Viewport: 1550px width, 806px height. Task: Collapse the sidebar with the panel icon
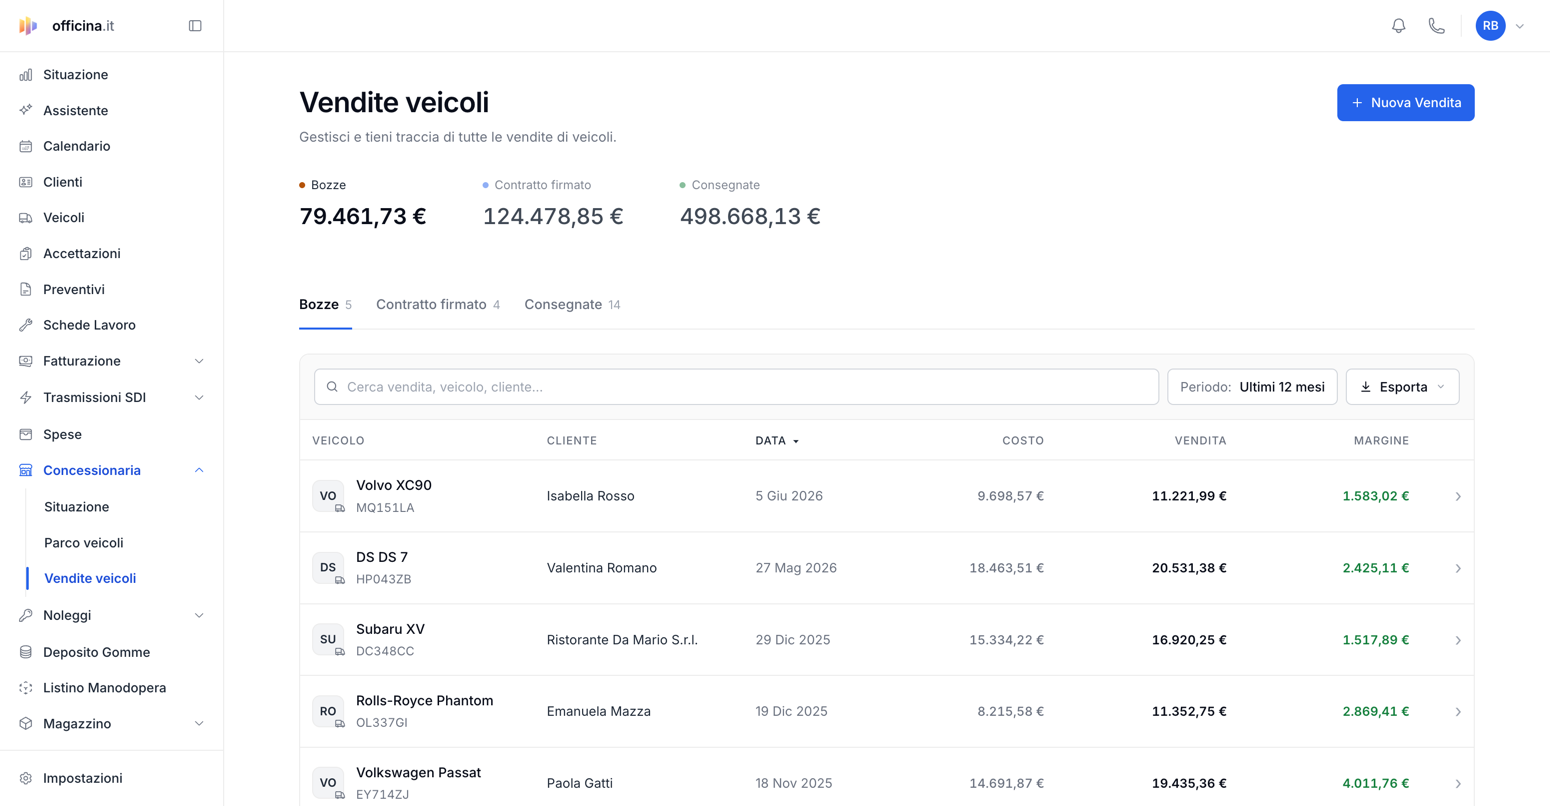(x=195, y=26)
